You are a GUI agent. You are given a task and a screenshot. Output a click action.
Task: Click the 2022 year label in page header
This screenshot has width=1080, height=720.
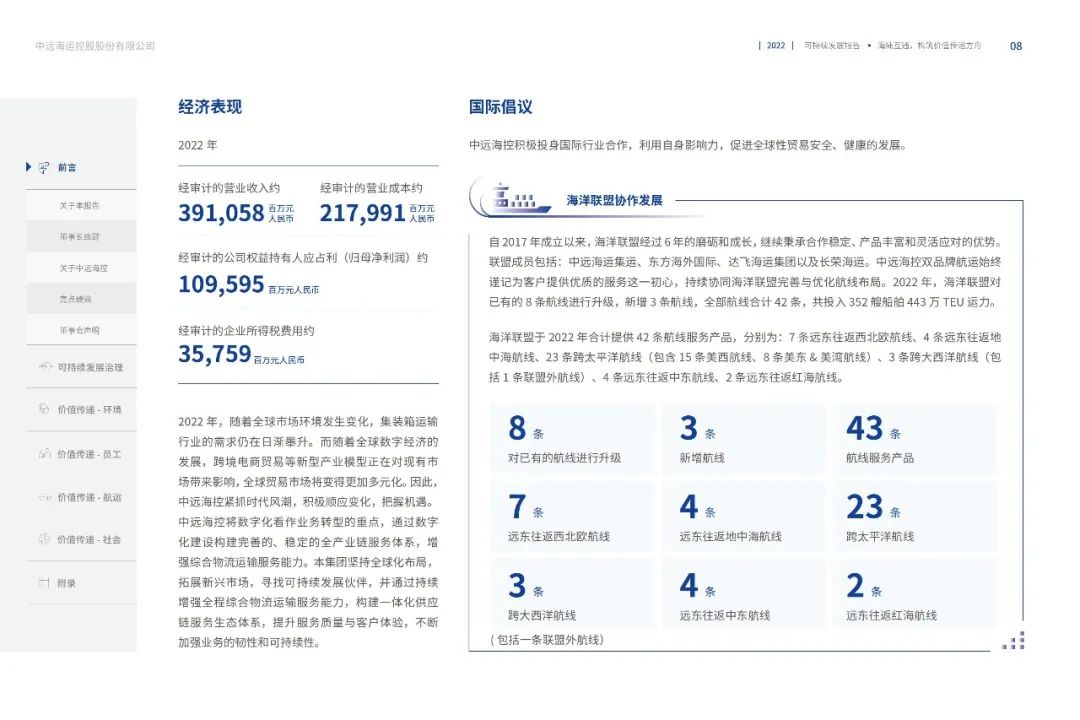pos(776,45)
